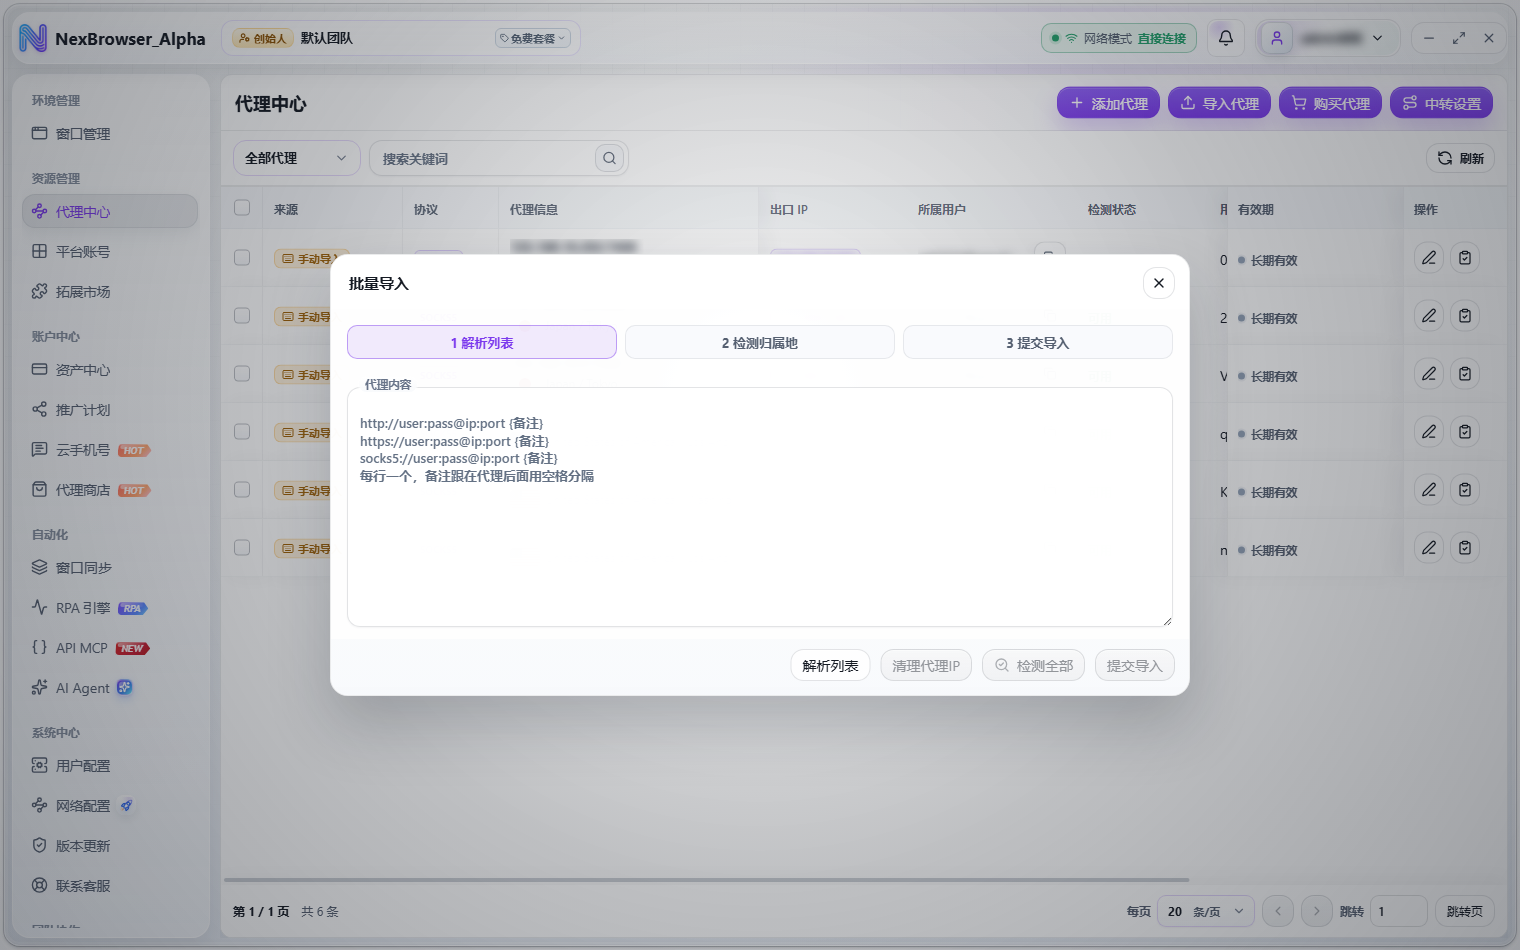Click the 检测全部 button
This screenshot has width=1520, height=950.
(x=1033, y=665)
